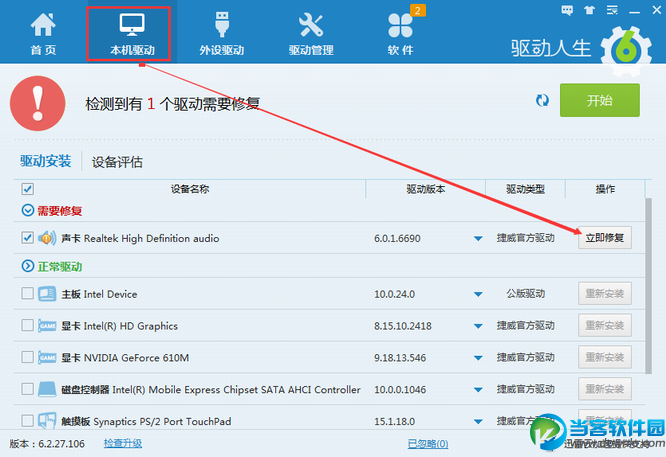Click the Realtek sound card speaker icon

tap(47, 238)
